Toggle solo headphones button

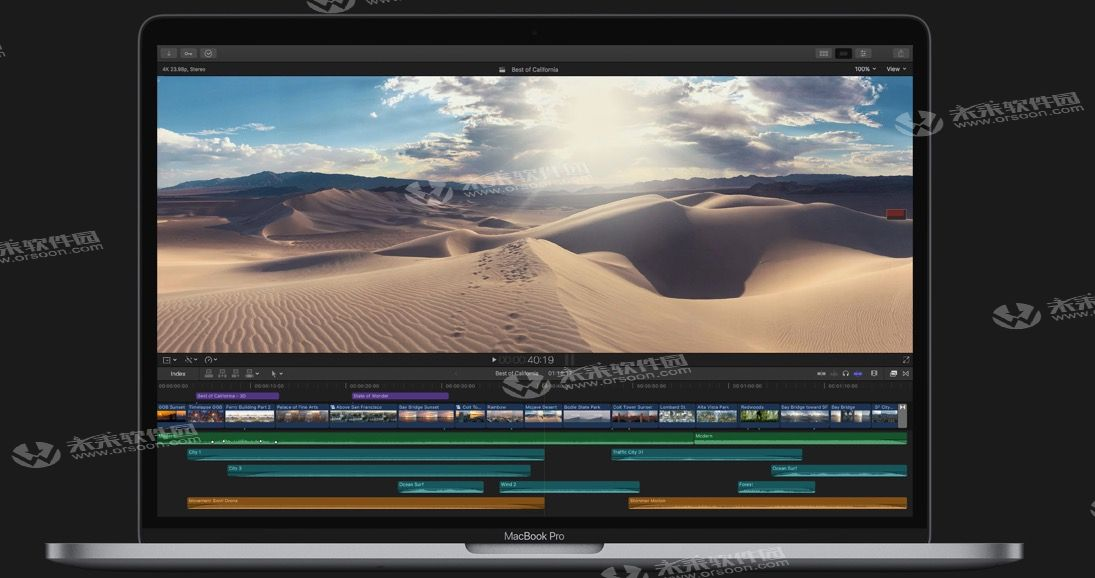tap(846, 373)
